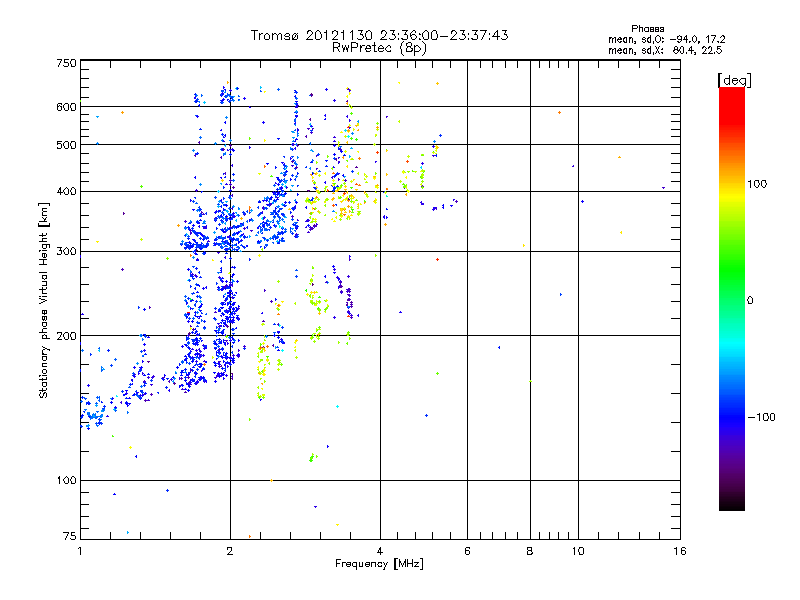Click the x-axis tick '4'
The height and width of the screenshot is (600, 800).
pyautogui.click(x=380, y=551)
